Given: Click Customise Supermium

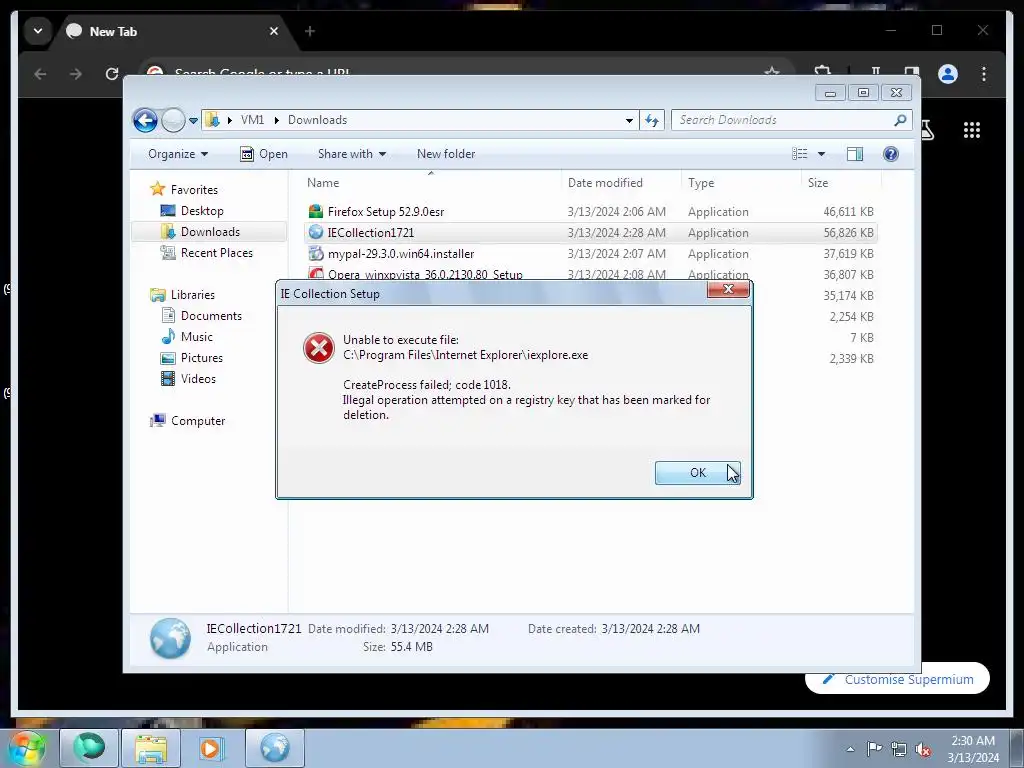Looking at the screenshot, I should click(x=897, y=679).
